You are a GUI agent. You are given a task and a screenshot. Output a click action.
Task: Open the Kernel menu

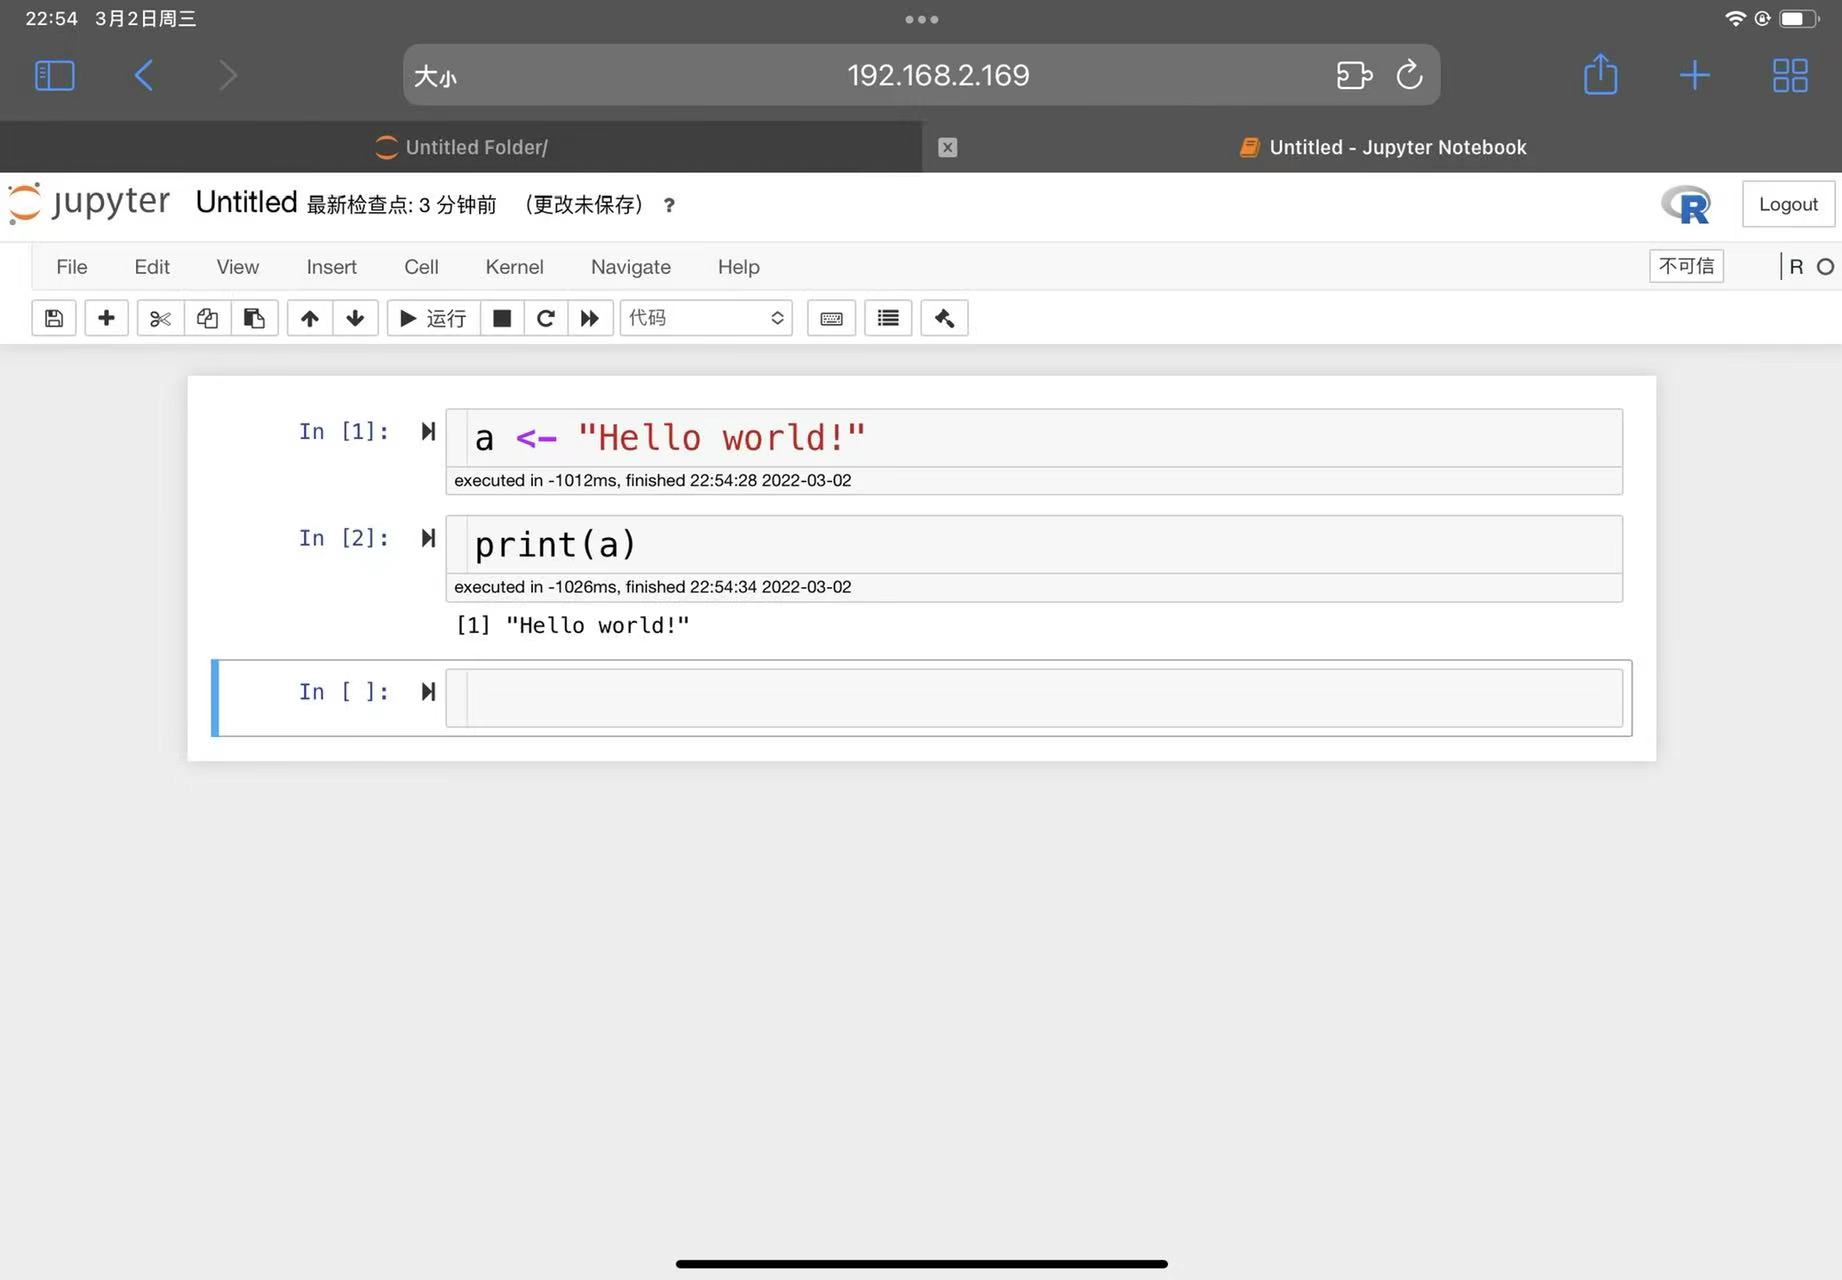pyautogui.click(x=514, y=267)
